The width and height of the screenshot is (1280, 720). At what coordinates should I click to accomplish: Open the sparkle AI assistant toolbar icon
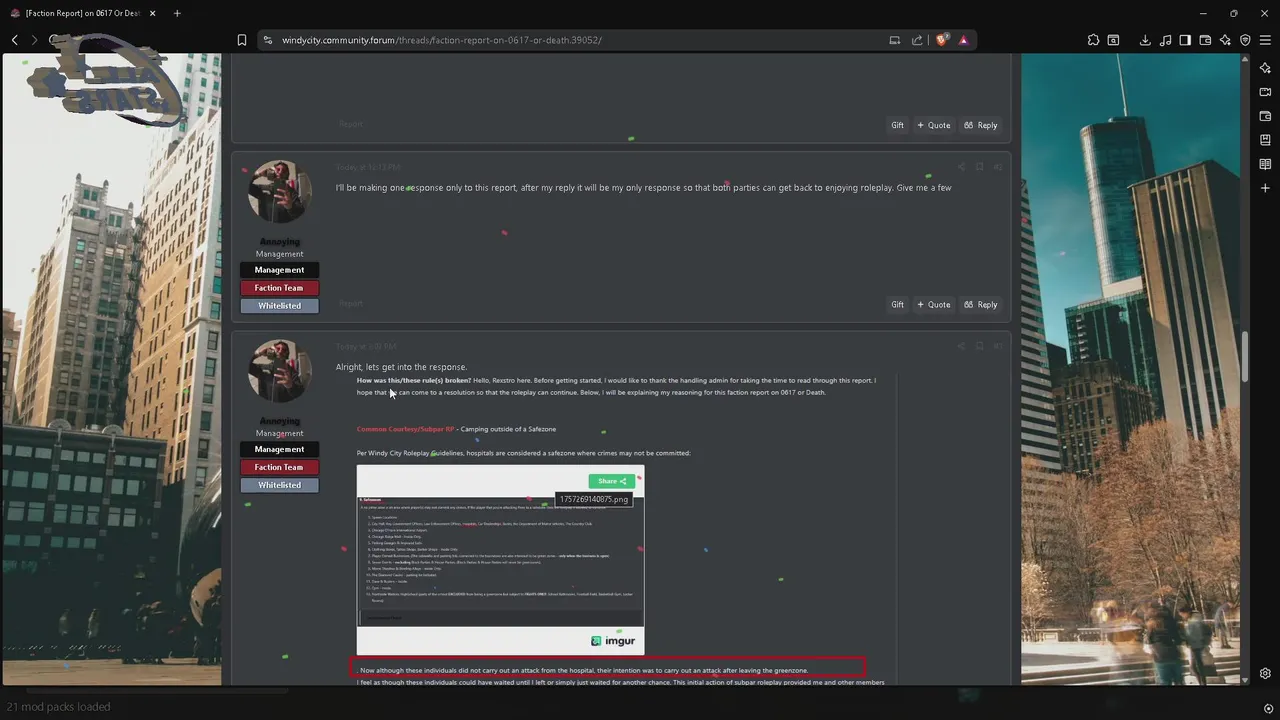1225,40
